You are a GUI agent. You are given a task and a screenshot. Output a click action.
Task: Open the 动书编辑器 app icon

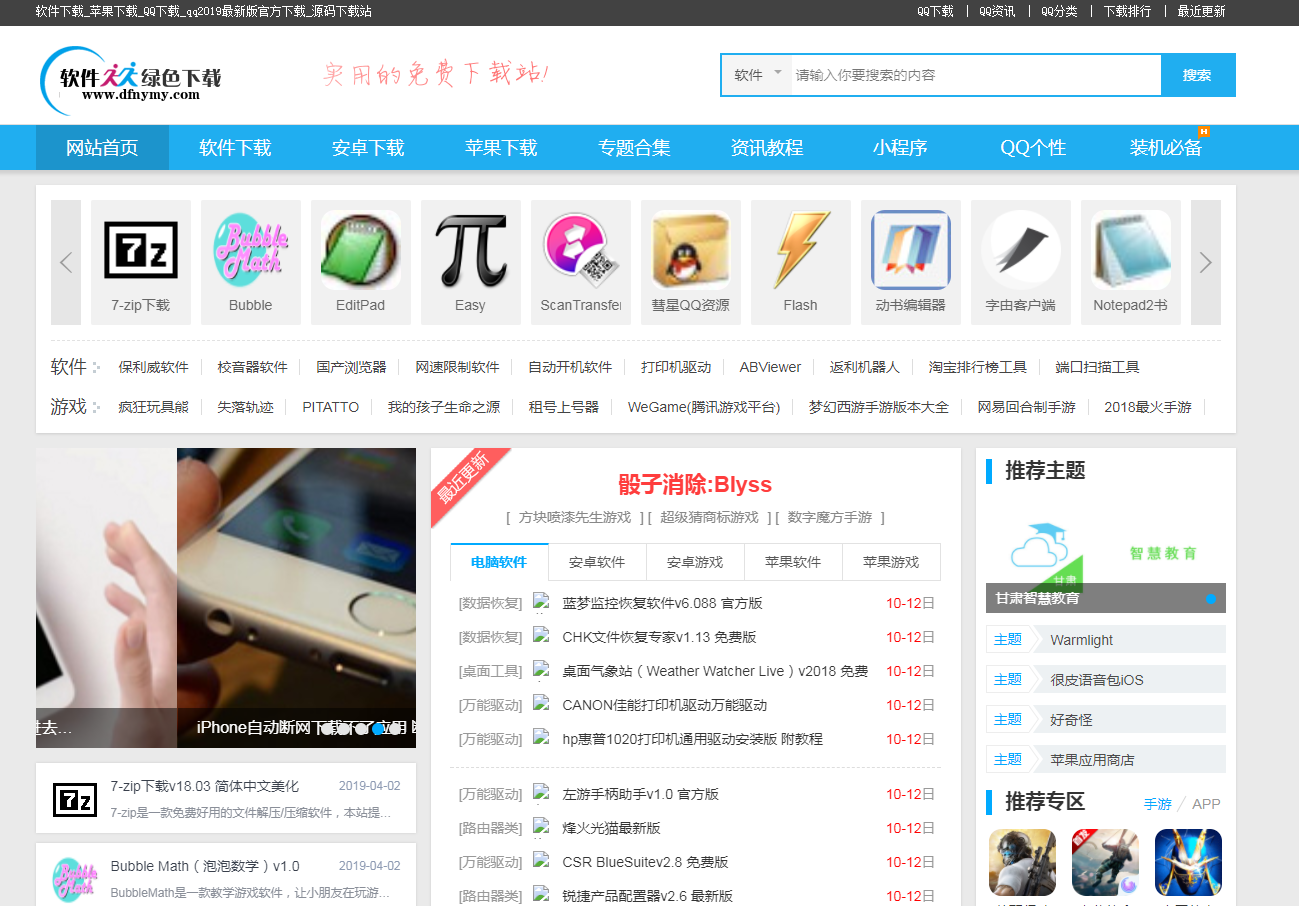[x=911, y=250]
